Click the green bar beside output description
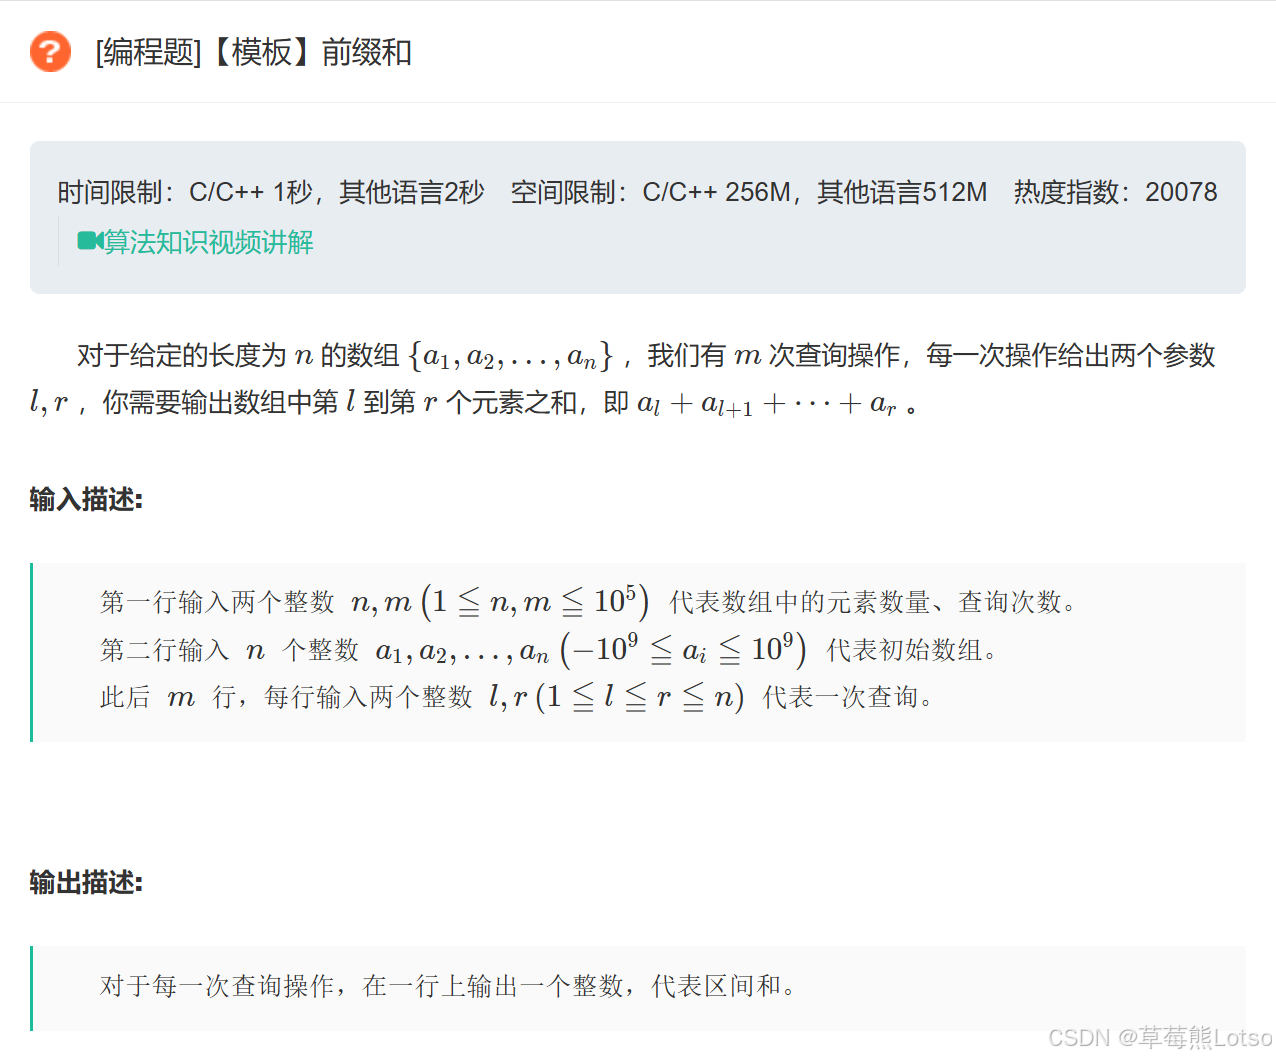The image size is (1276, 1059). tap(31, 988)
